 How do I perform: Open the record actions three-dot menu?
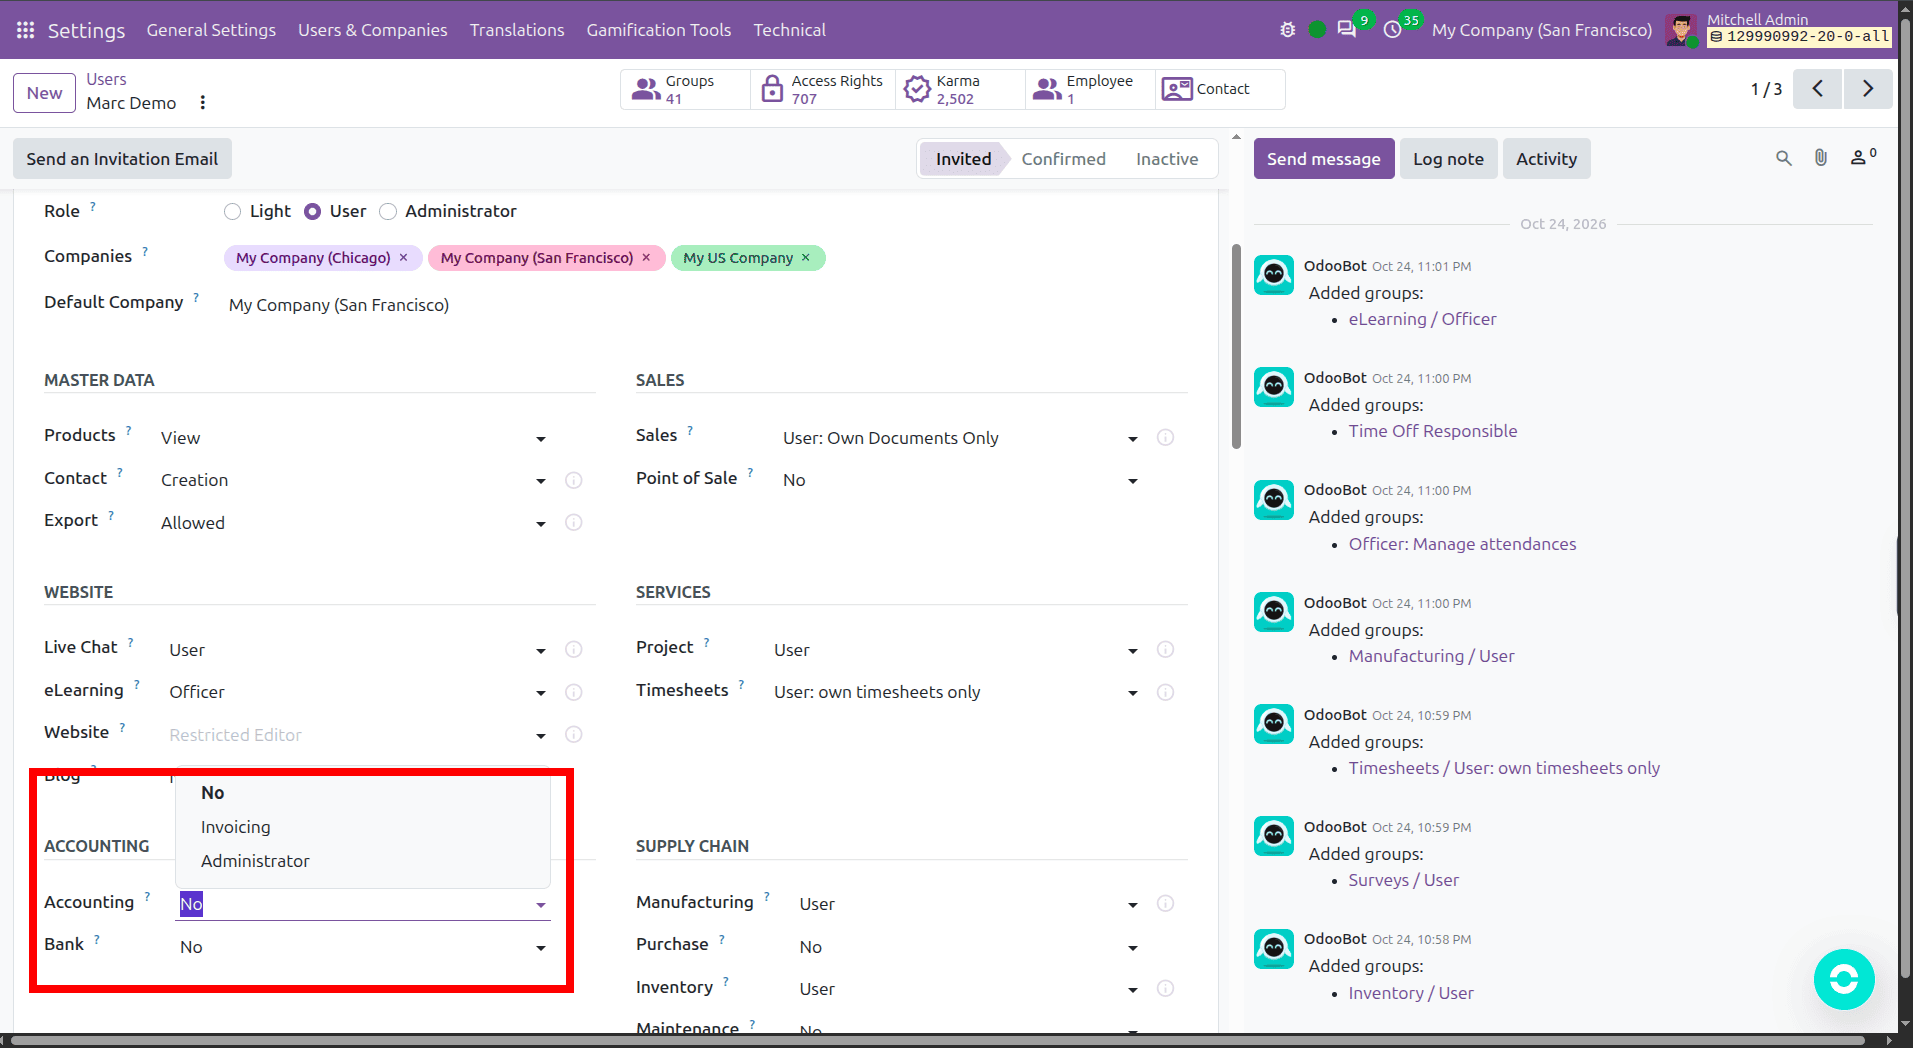click(x=203, y=102)
